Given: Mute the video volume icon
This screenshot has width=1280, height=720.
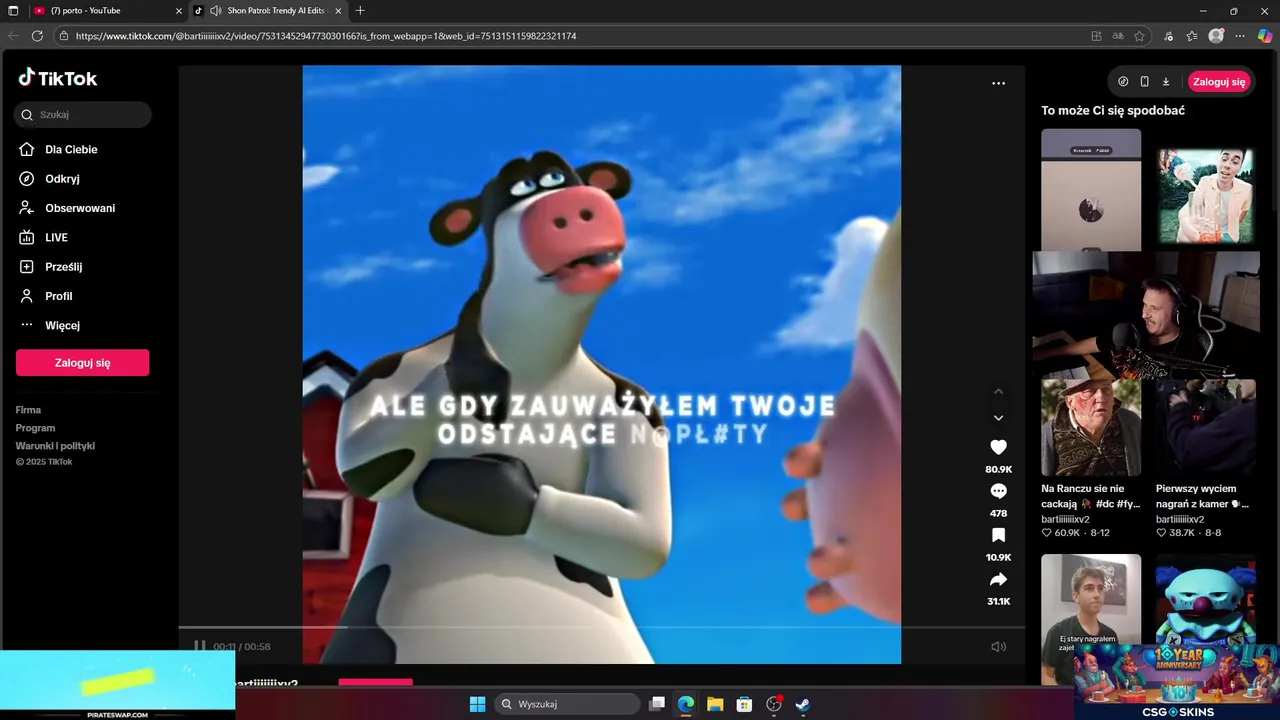Looking at the screenshot, I should click(998, 647).
